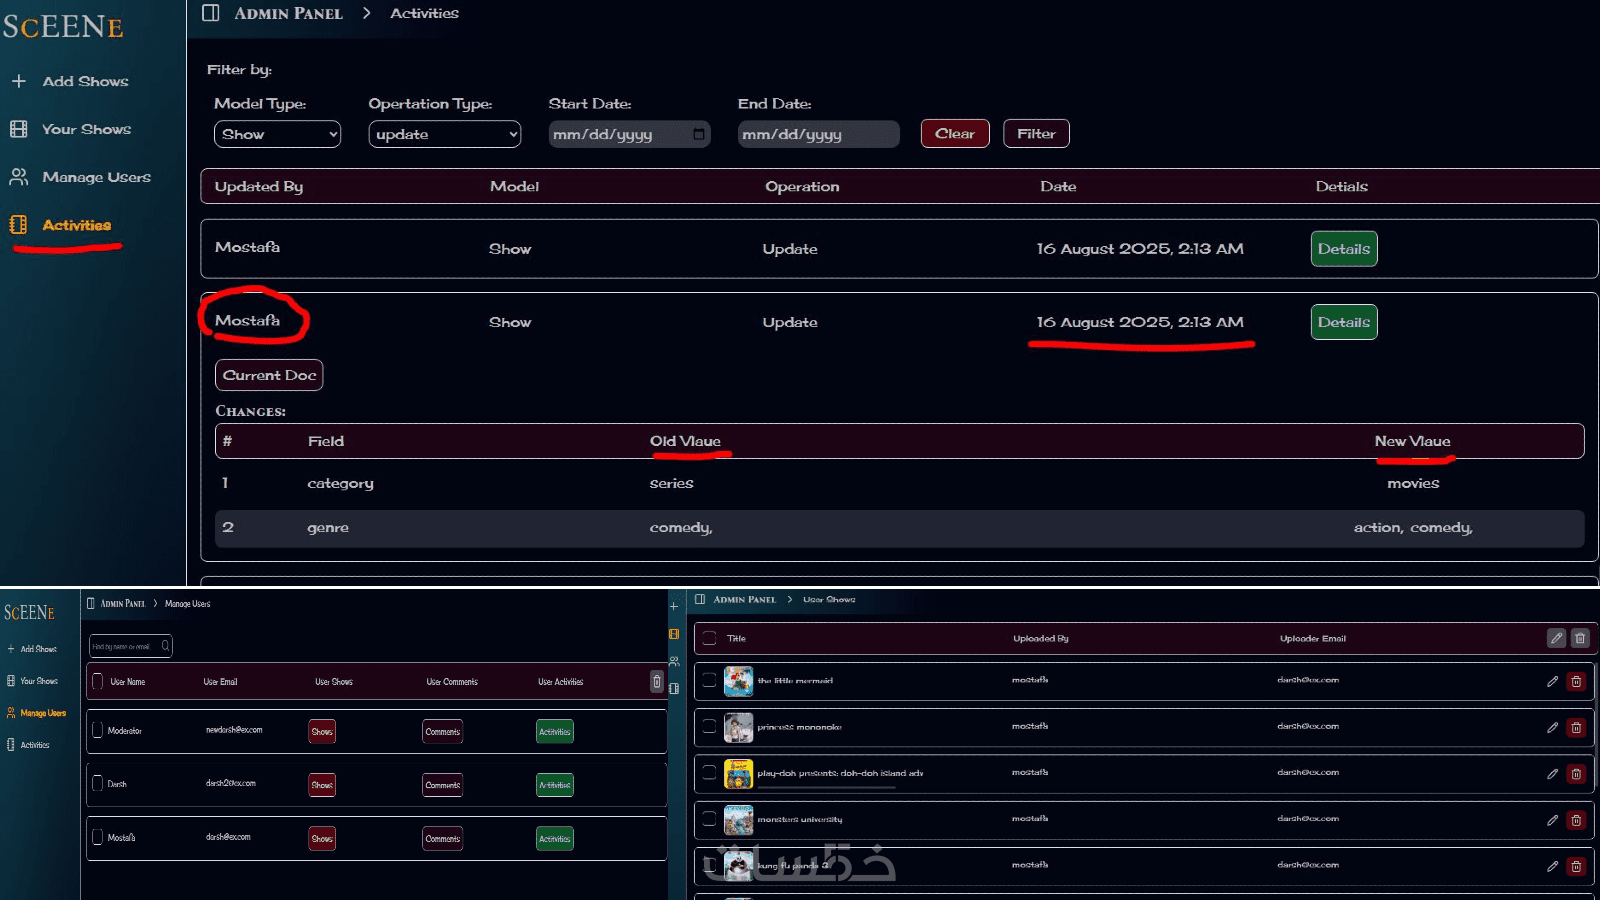Open the Model Type dropdown showing Show
This screenshot has height=900, width=1600.
[x=277, y=134]
